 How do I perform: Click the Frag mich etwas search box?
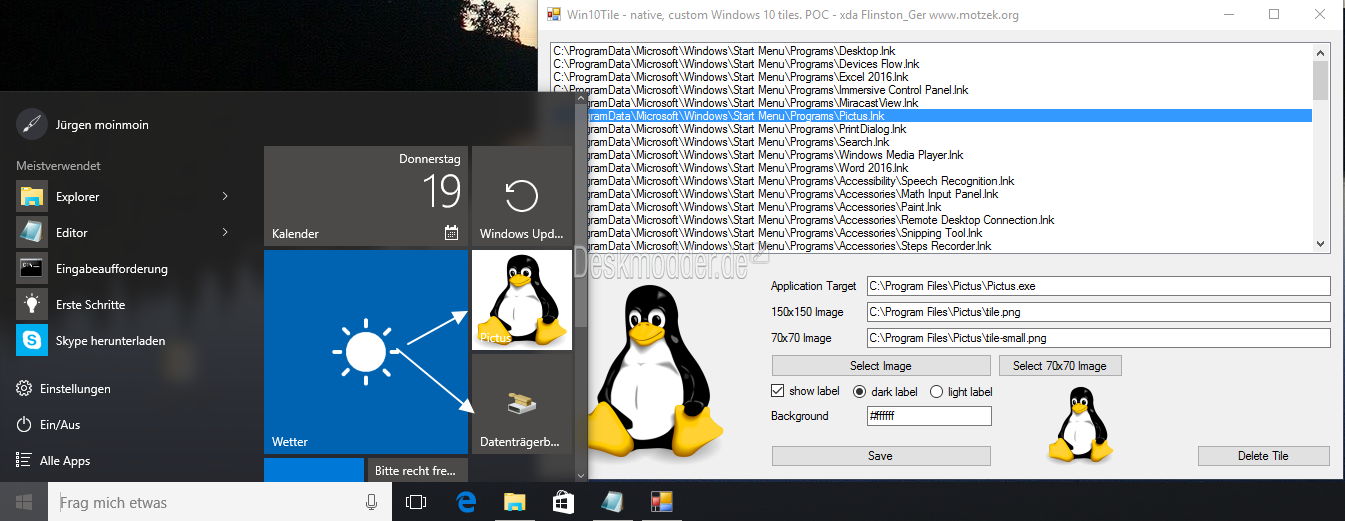point(204,502)
